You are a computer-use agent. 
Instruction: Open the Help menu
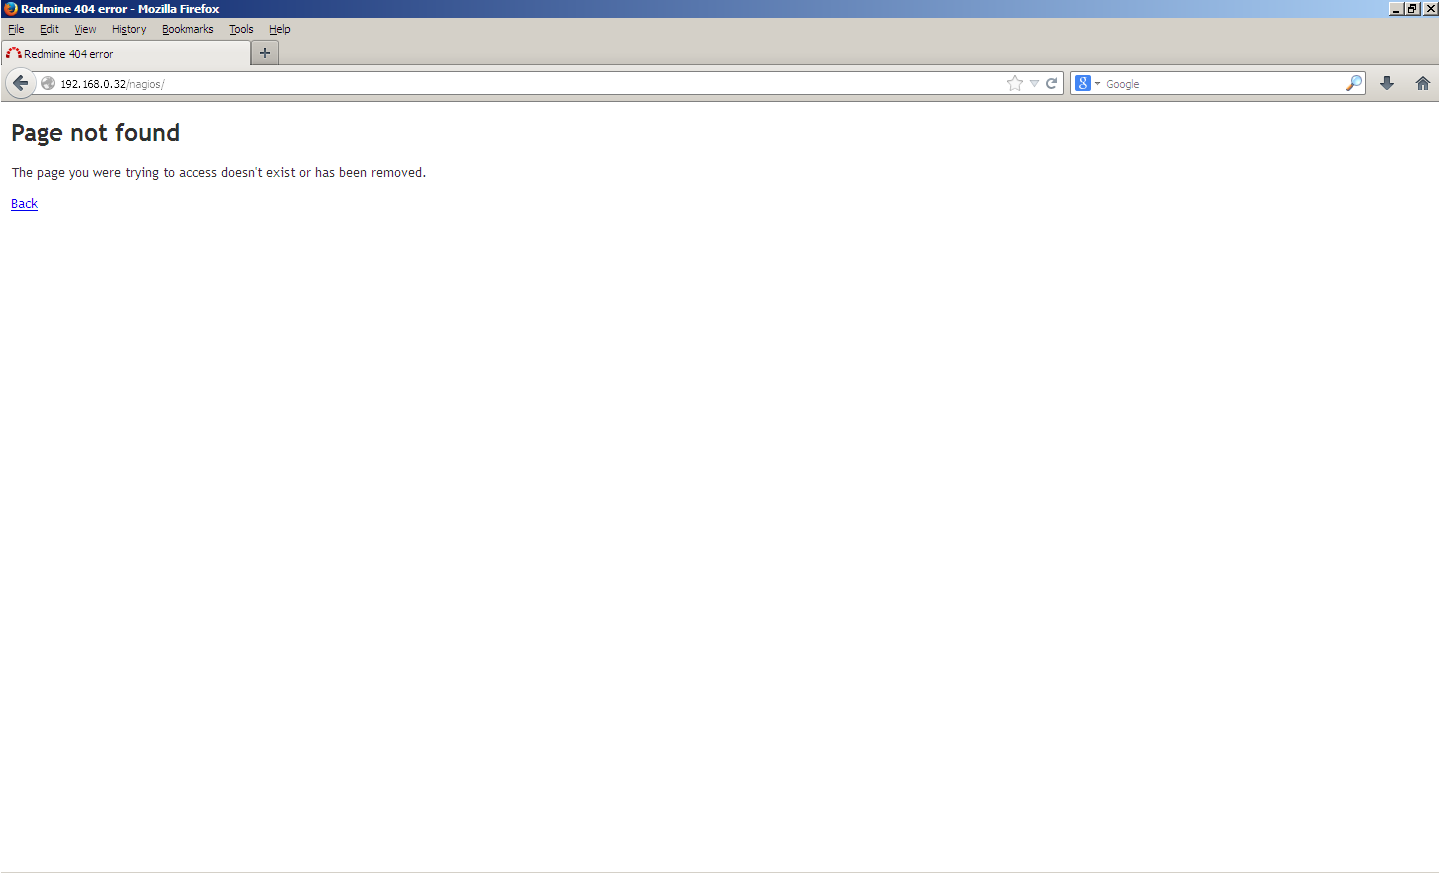tap(279, 29)
